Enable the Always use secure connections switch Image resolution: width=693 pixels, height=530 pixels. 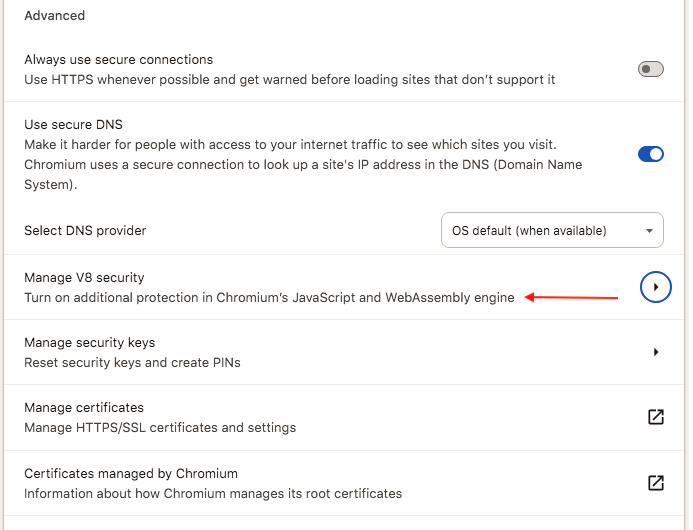coord(651,69)
